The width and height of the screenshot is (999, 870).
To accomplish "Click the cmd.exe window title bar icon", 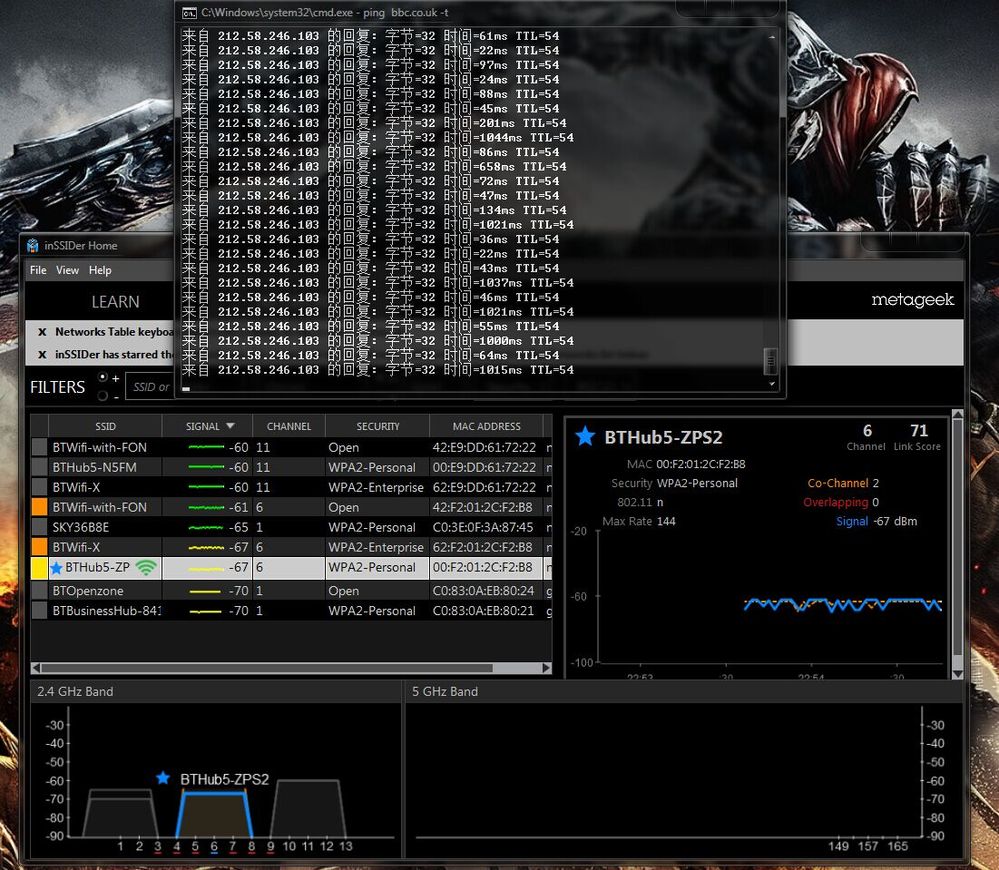I will [x=189, y=13].
